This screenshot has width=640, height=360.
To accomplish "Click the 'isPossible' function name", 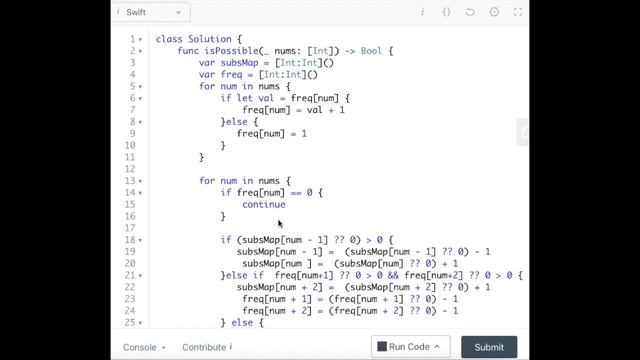I will pos(231,51).
